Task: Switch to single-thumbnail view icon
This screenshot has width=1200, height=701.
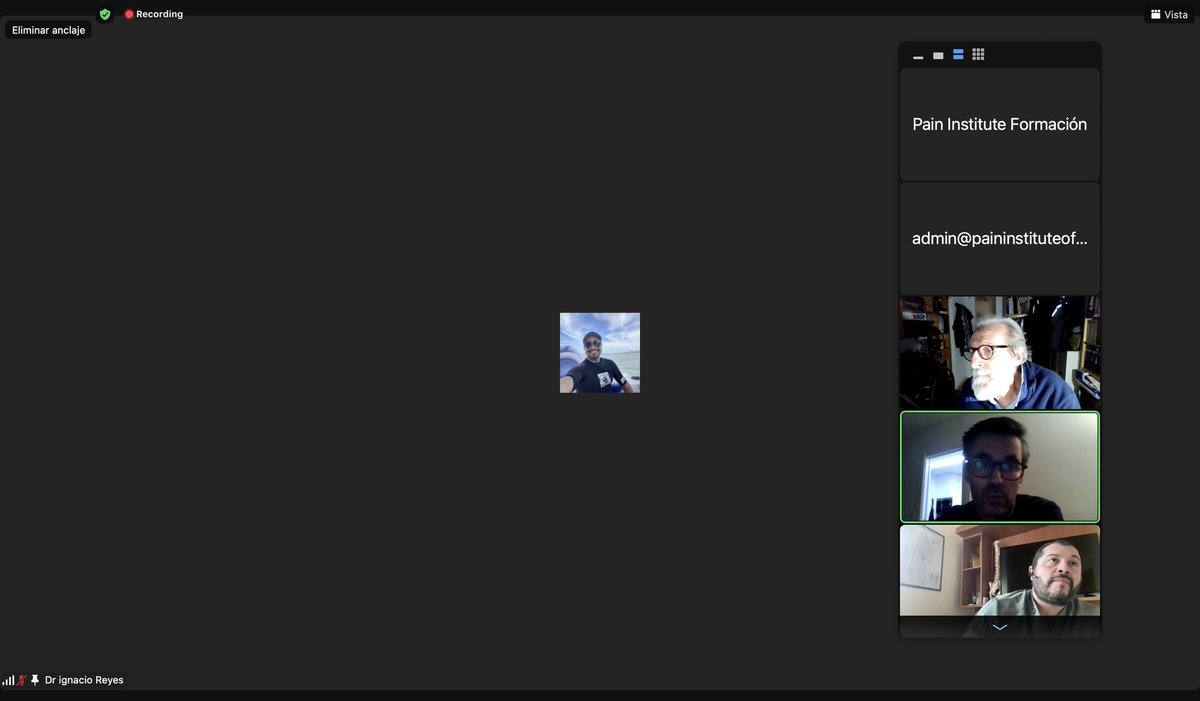Action: coord(938,55)
